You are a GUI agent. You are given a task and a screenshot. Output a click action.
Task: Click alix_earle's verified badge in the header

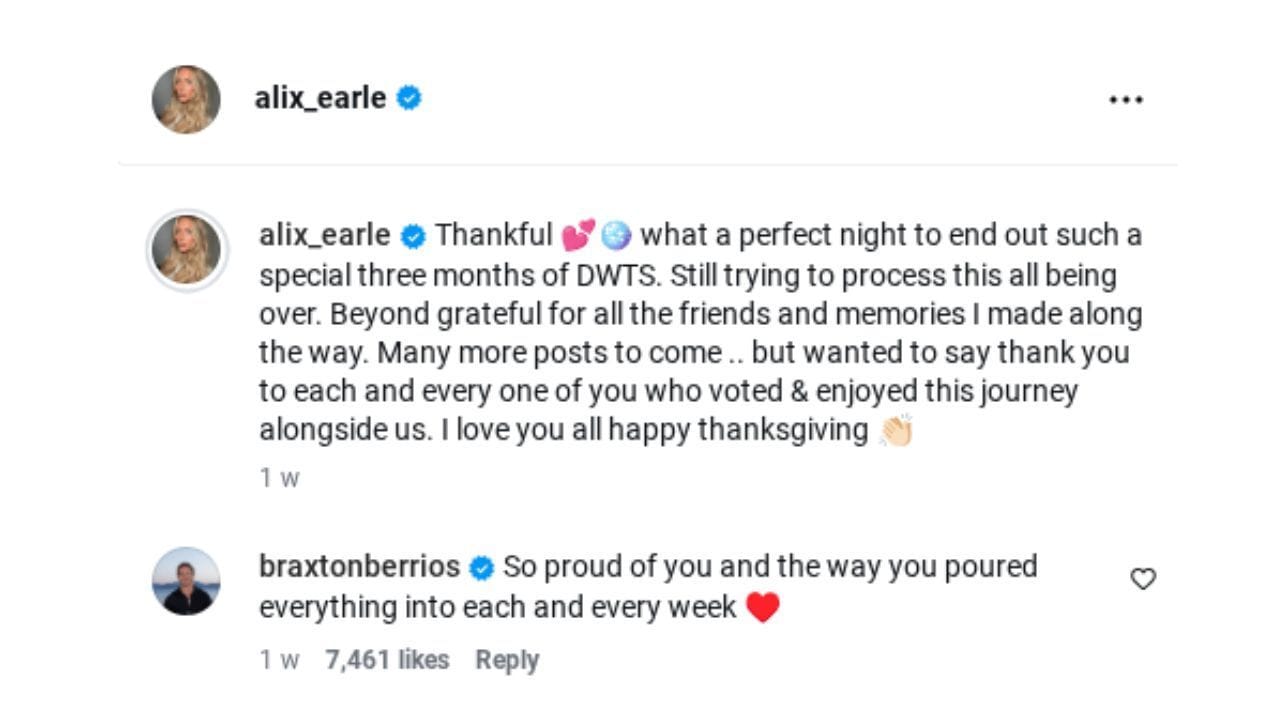click(x=408, y=97)
